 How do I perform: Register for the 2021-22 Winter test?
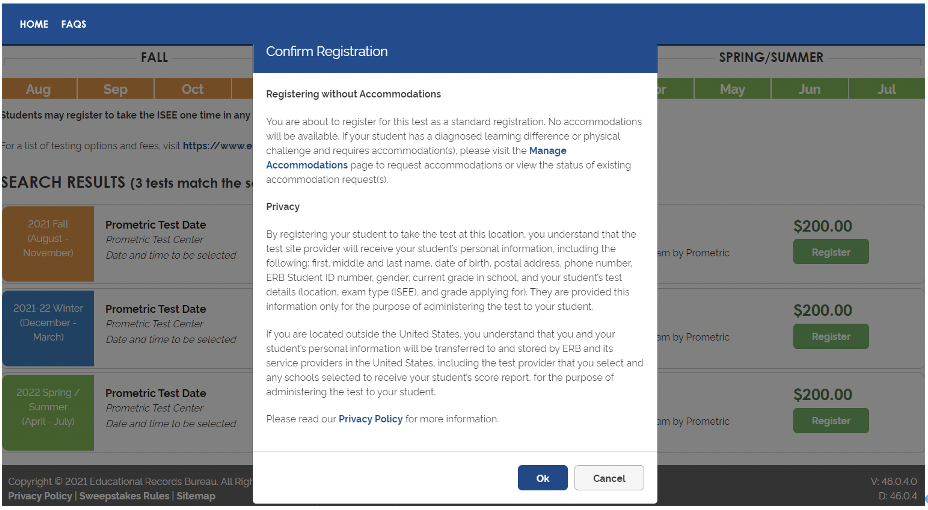point(830,336)
